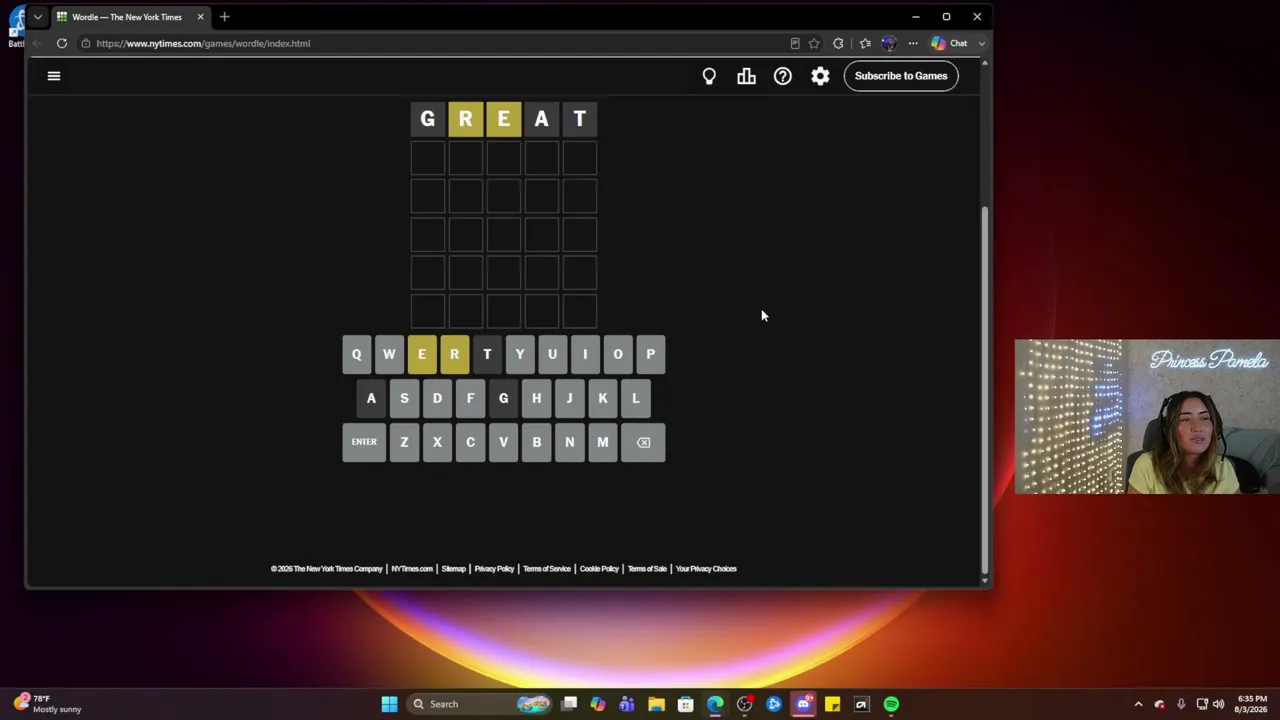
Task: Tap the O key on the Wordle keyboard
Action: coord(618,354)
